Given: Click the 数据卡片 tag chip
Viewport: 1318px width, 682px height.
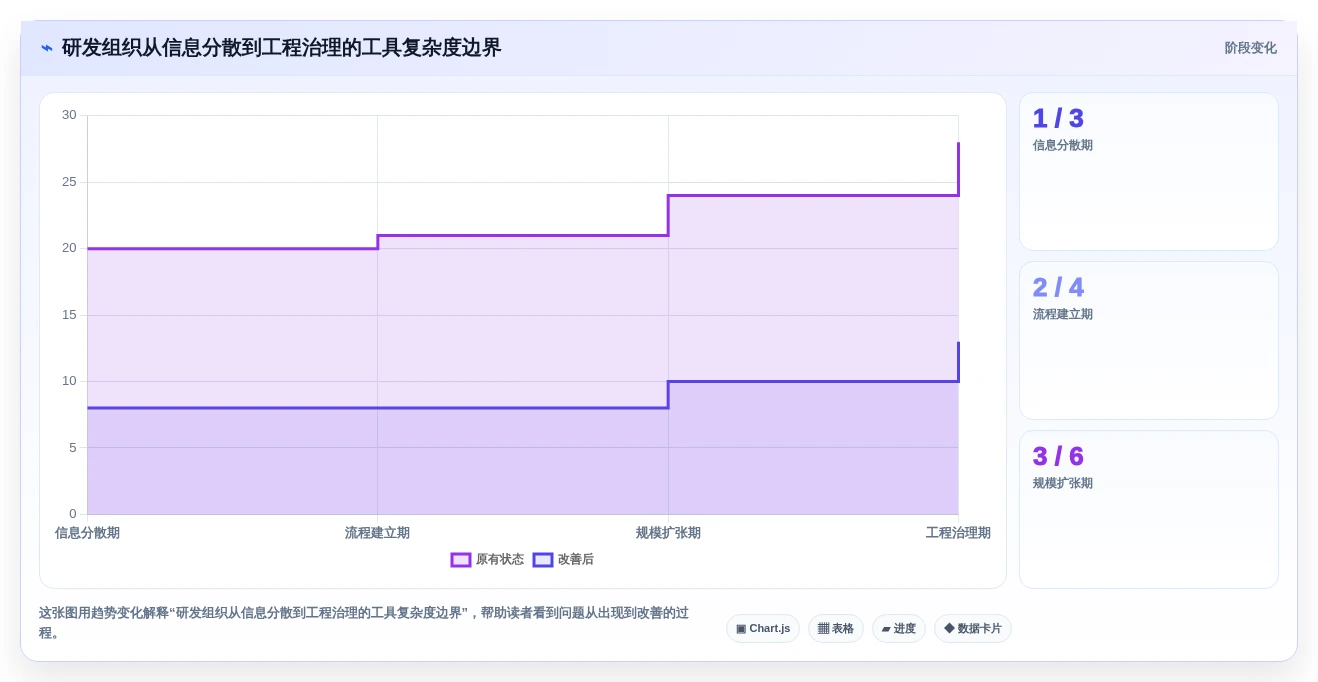Looking at the screenshot, I should point(973,629).
